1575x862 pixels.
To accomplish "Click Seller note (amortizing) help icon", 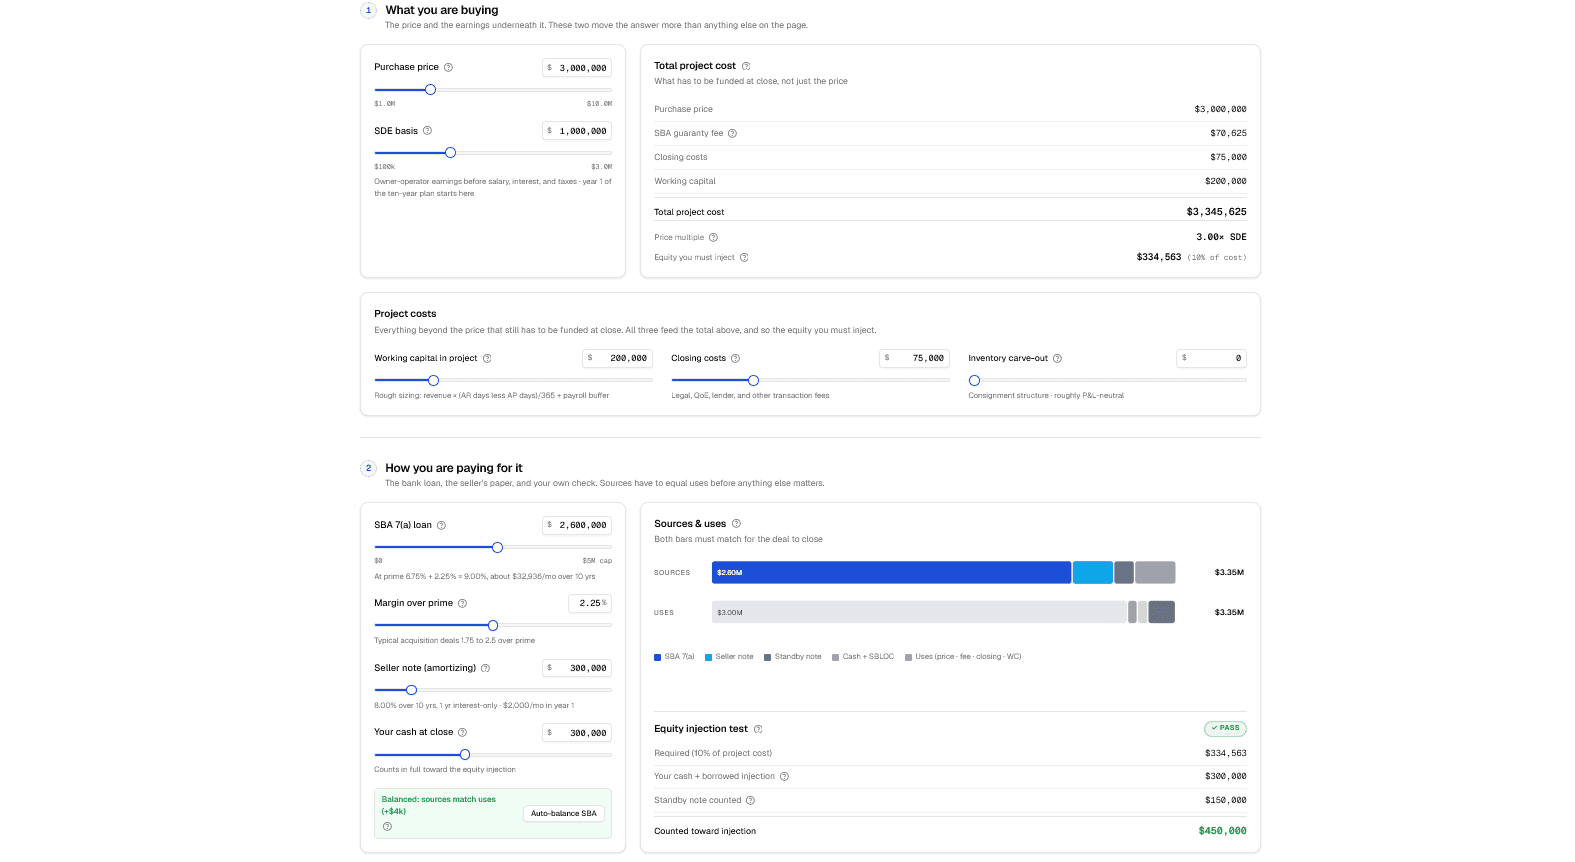I will (485, 668).
